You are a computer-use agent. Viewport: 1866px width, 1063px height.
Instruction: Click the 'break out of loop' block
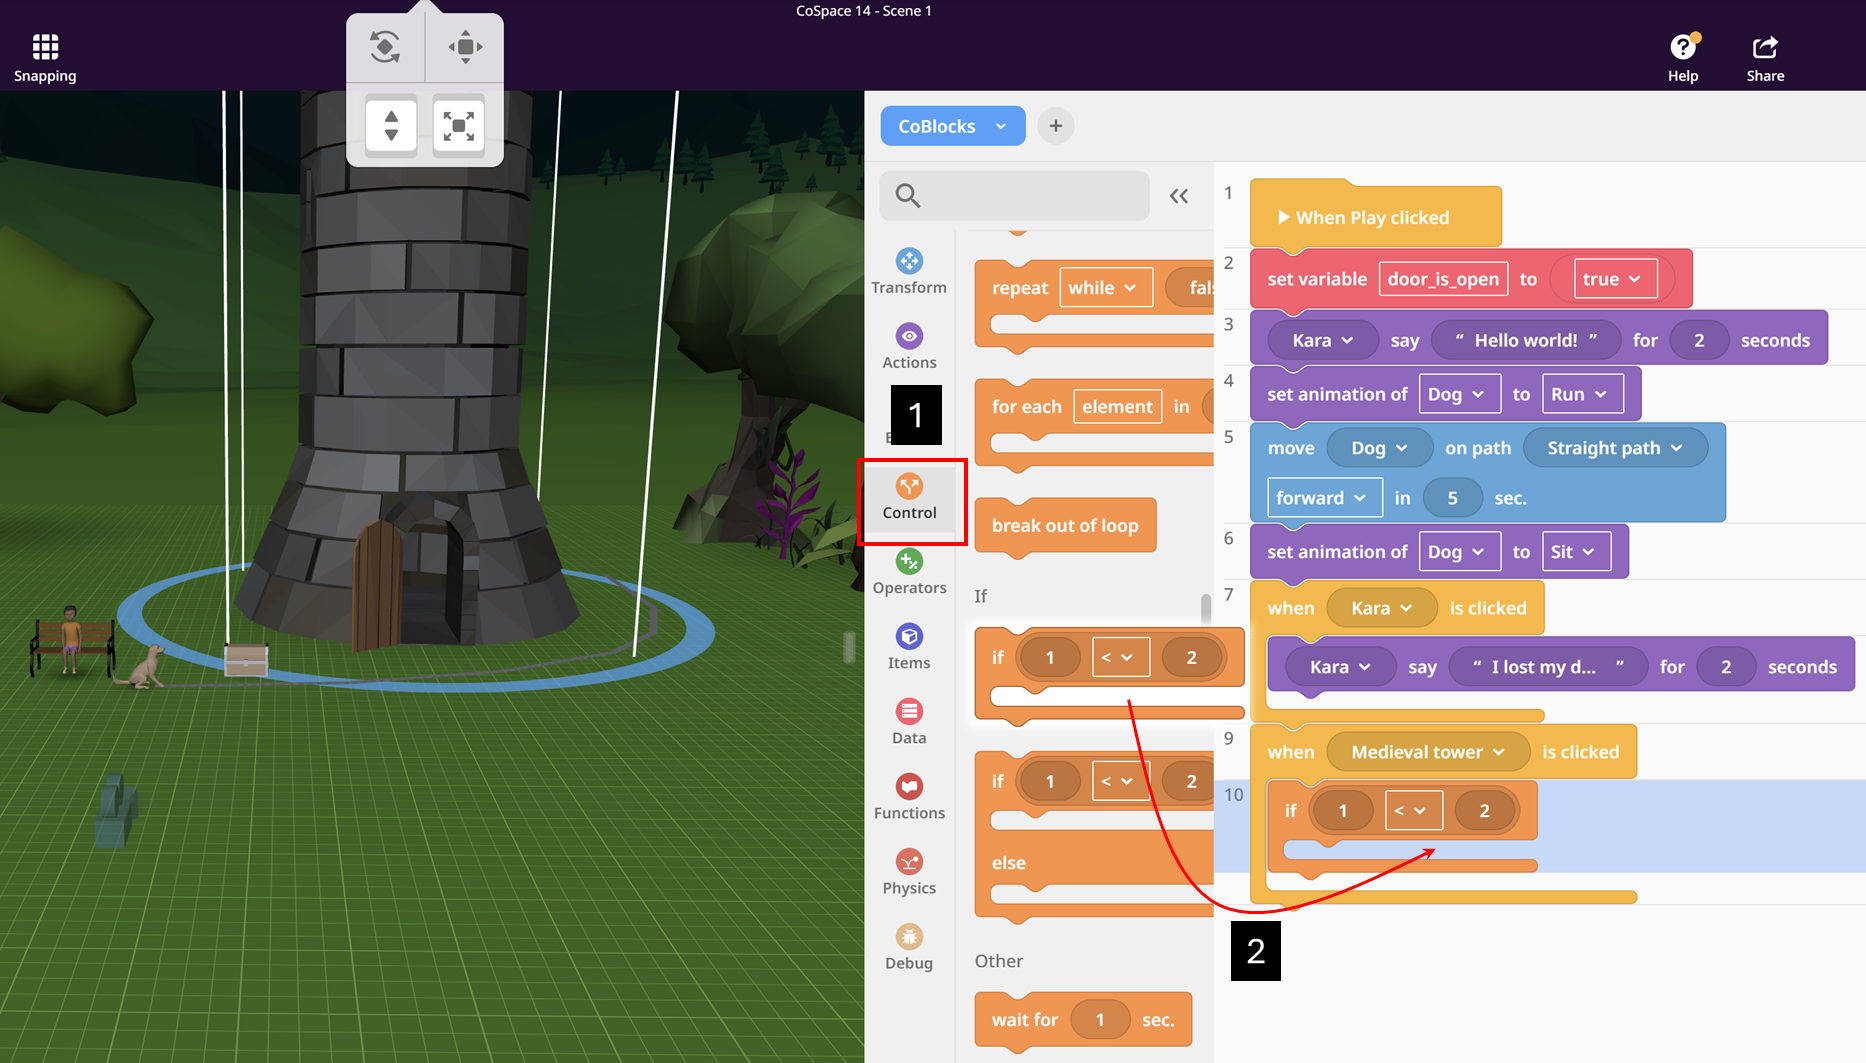point(1065,525)
